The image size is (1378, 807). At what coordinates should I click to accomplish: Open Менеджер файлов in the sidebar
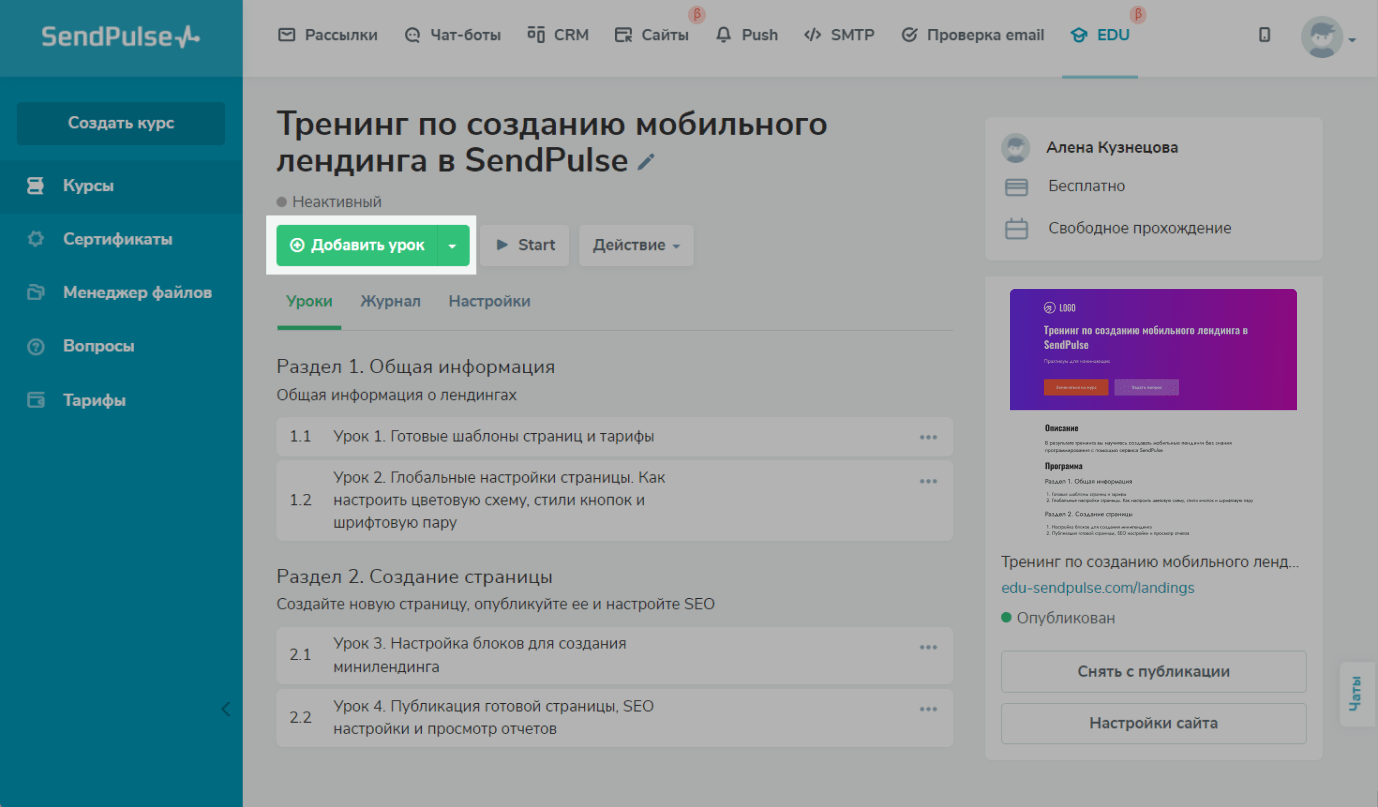coord(137,293)
